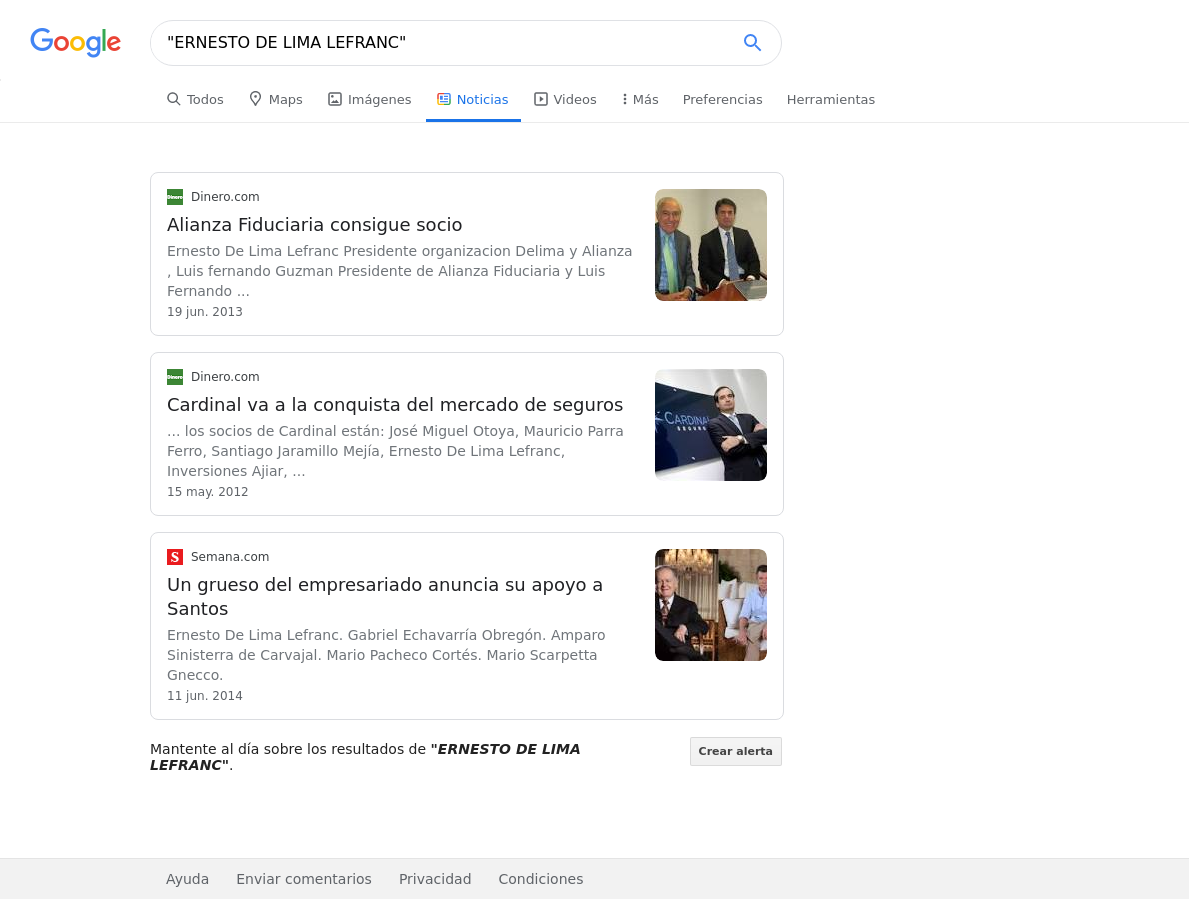Open the Condiciones footer link
The image size is (1189, 899).
pyautogui.click(x=541, y=879)
